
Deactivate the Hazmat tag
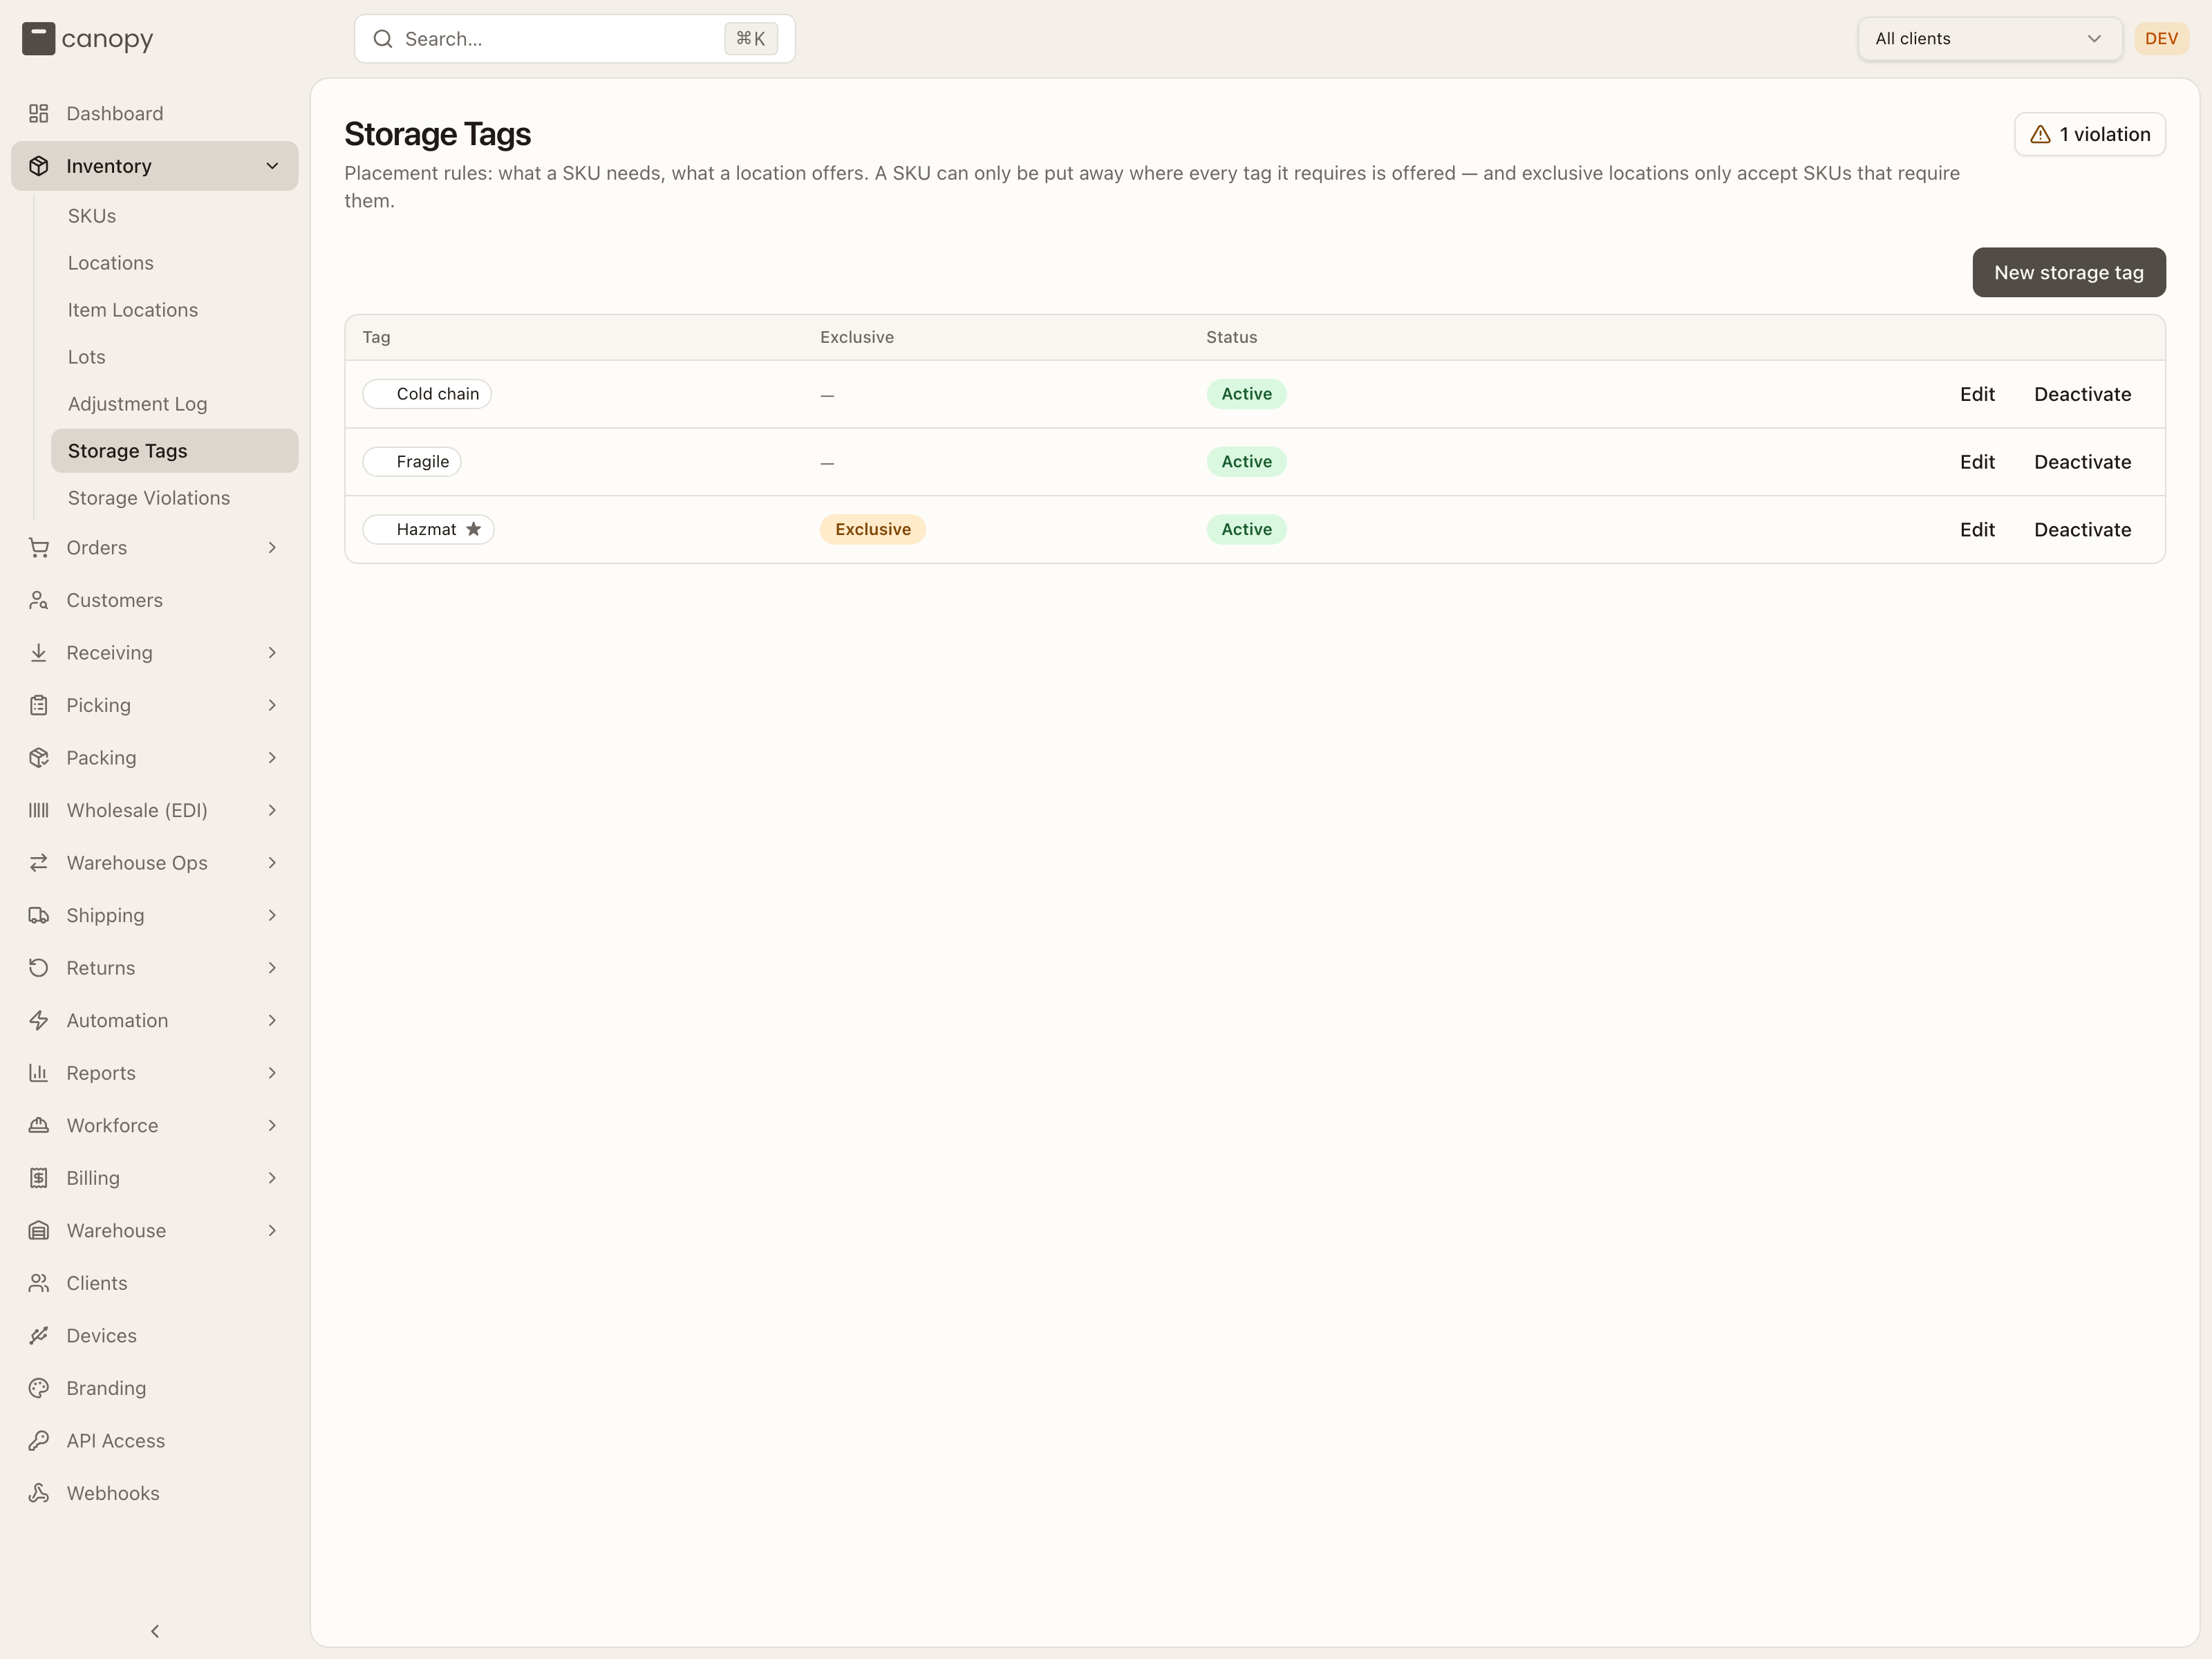[2082, 530]
